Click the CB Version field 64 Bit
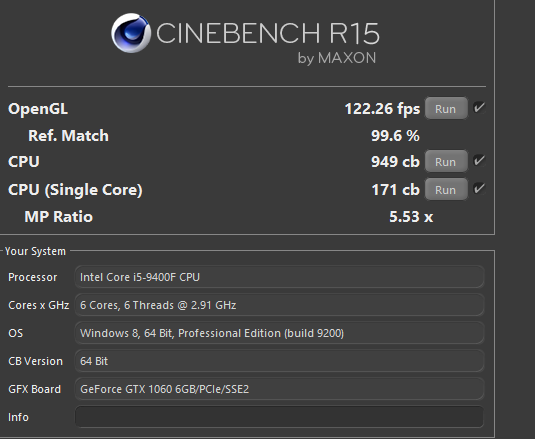 coord(279,361)
